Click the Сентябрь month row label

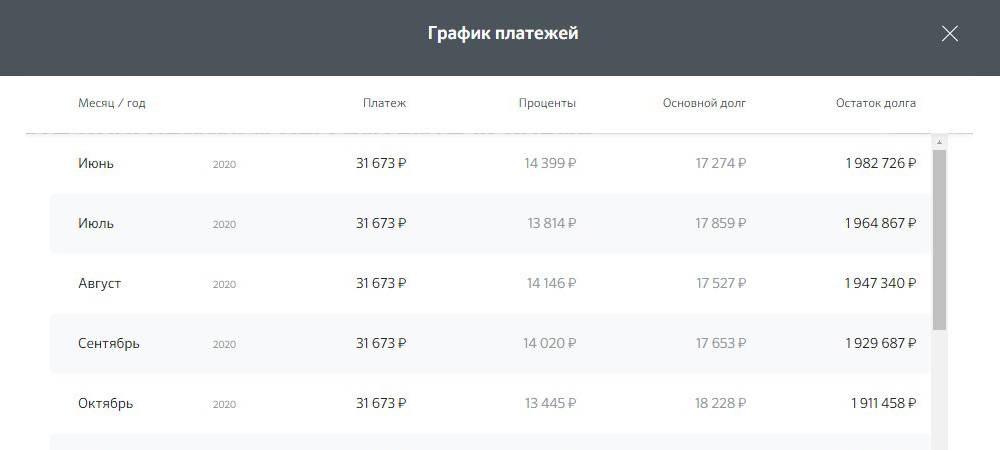pos(109,343)
